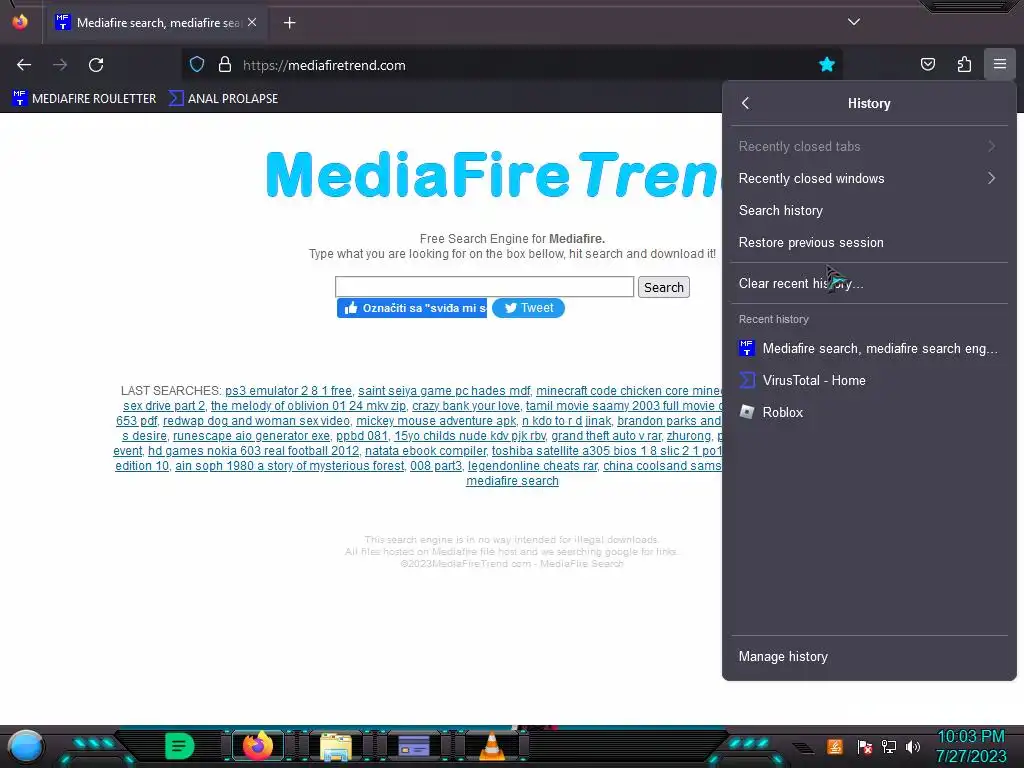Open 'runescape aio generator exe' link
Screen dimensions: 1024x768
click(x=251, y=436)
